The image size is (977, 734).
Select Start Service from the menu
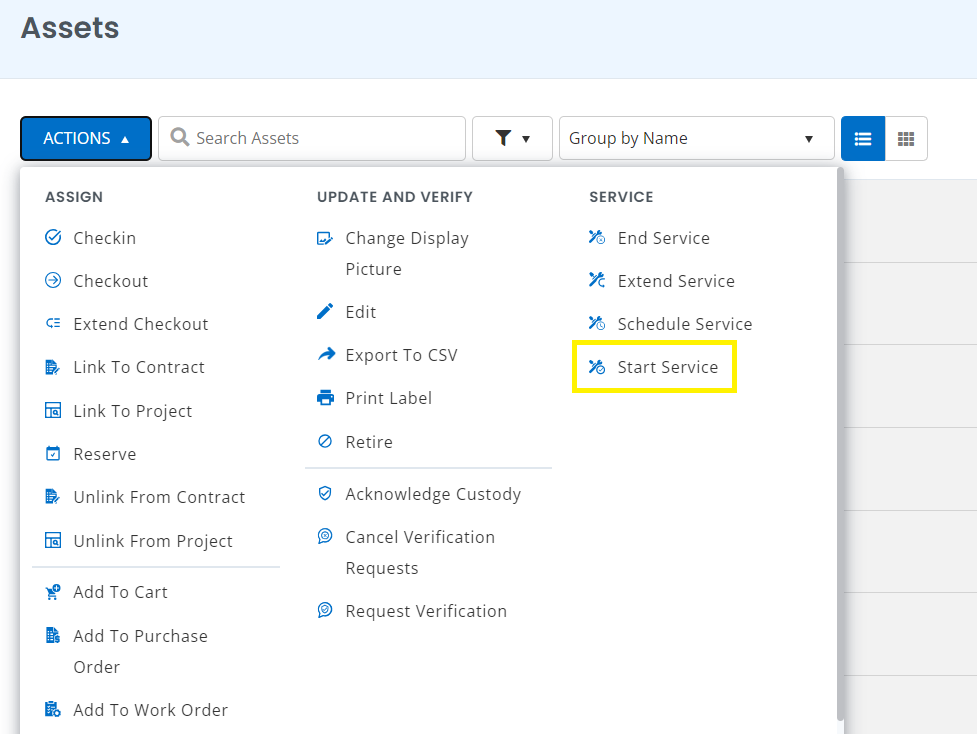667,367
